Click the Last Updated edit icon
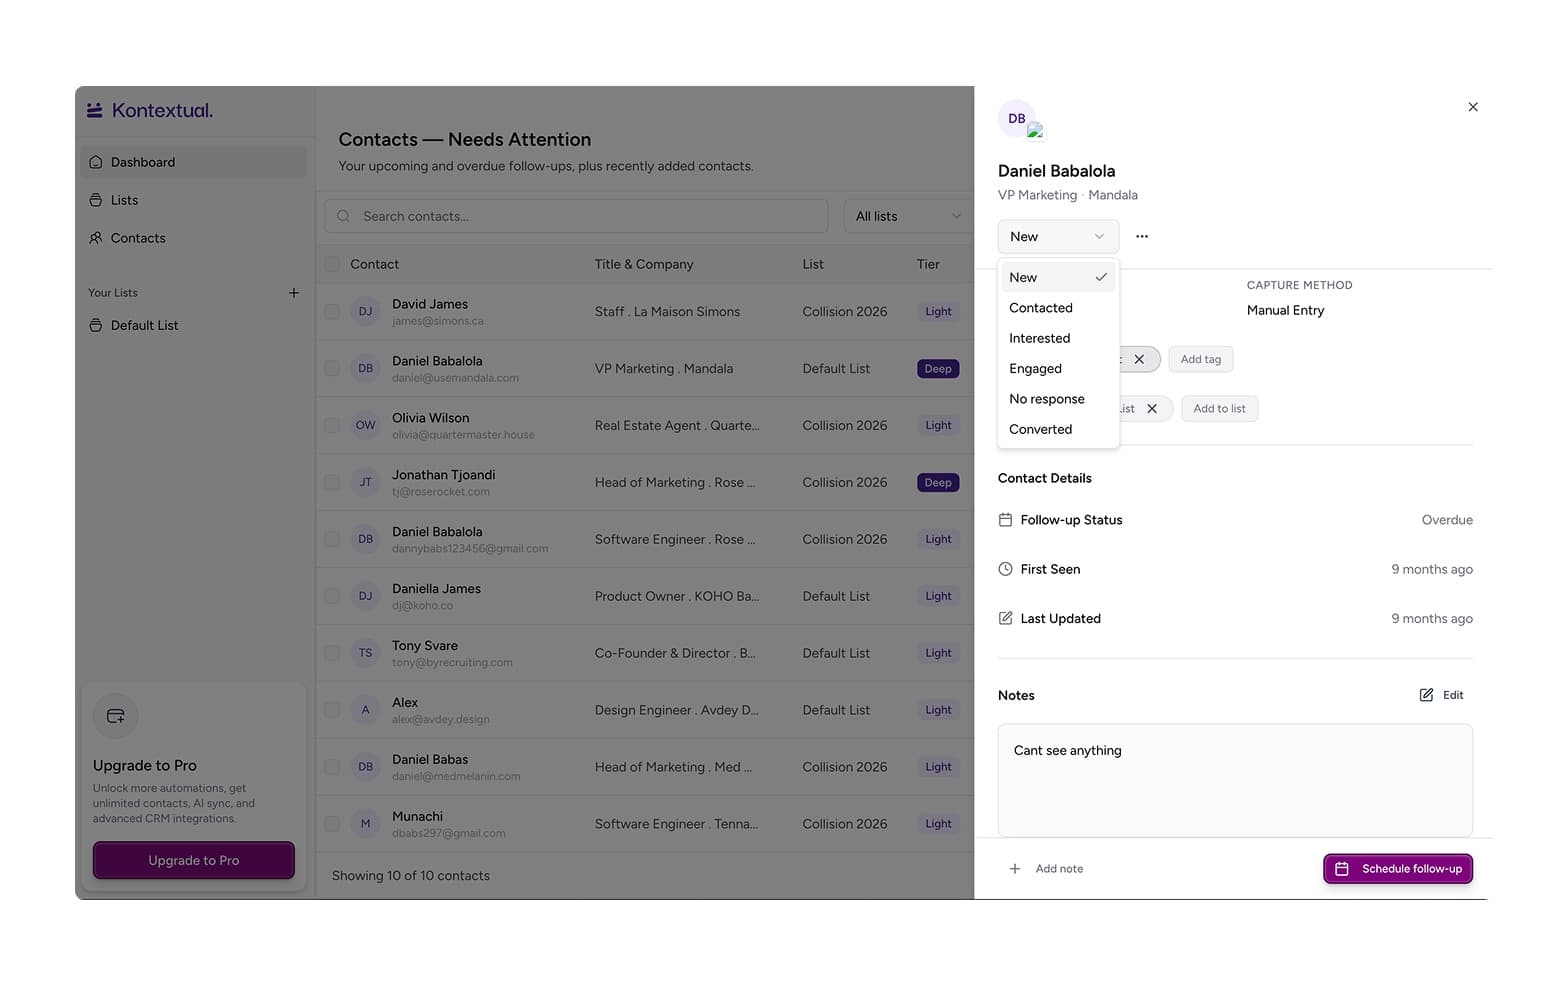 [1006, 619]
